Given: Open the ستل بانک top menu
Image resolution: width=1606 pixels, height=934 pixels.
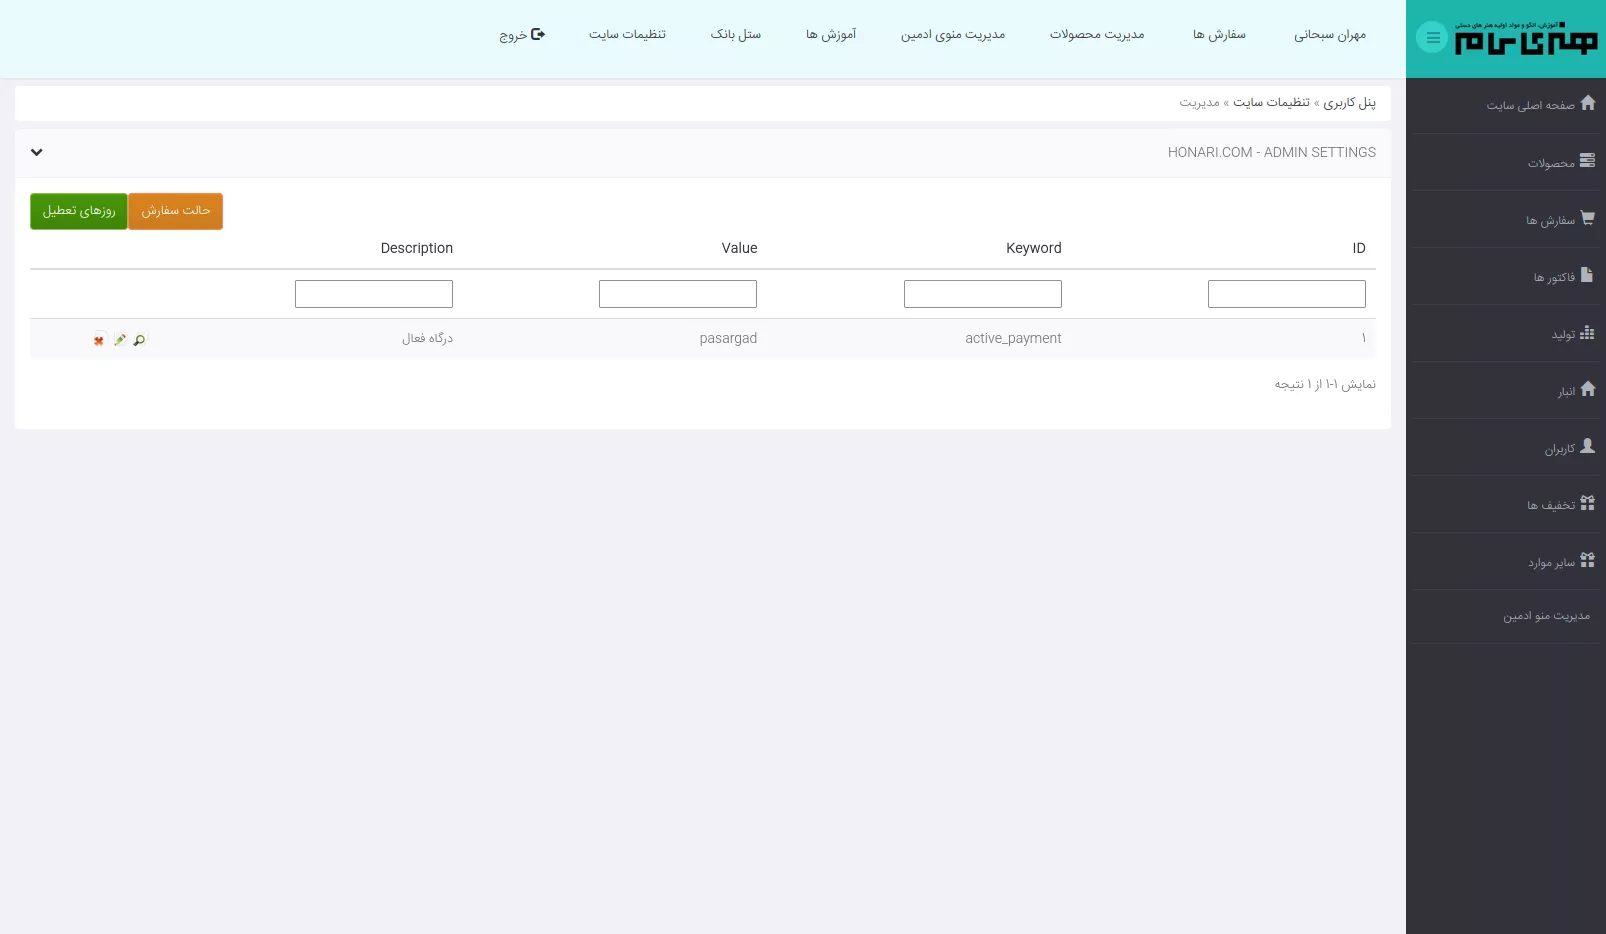Looking at the screenshot, I should coord(736,35).
